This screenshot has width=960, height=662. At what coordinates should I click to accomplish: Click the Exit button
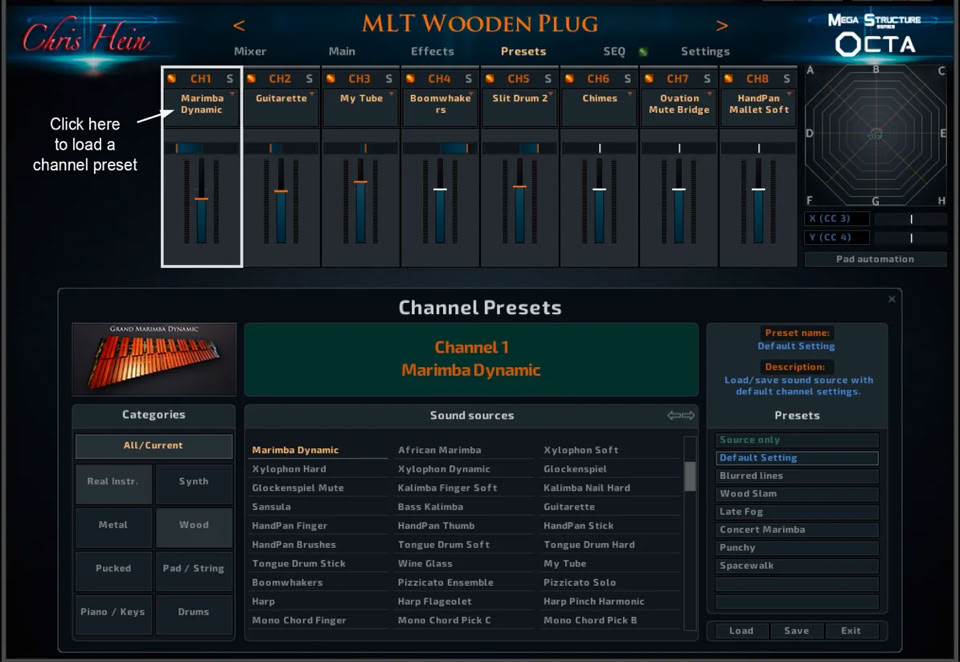click(x=850, y=631)
